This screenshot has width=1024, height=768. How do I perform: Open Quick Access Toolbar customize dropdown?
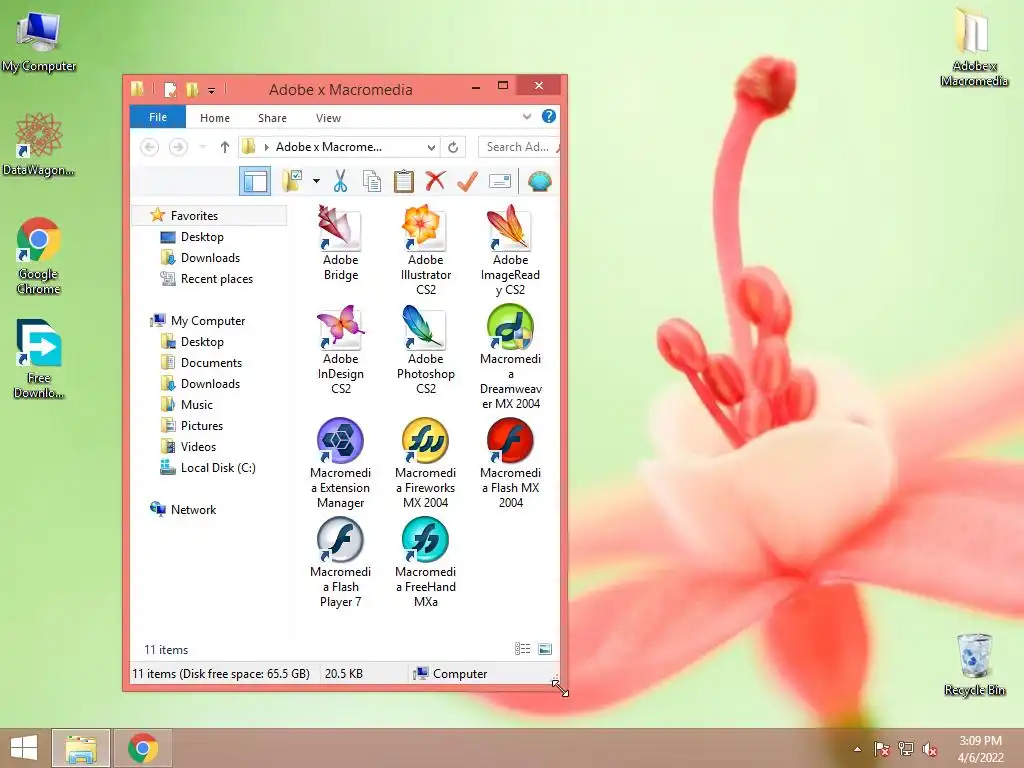tap(211, 90)
